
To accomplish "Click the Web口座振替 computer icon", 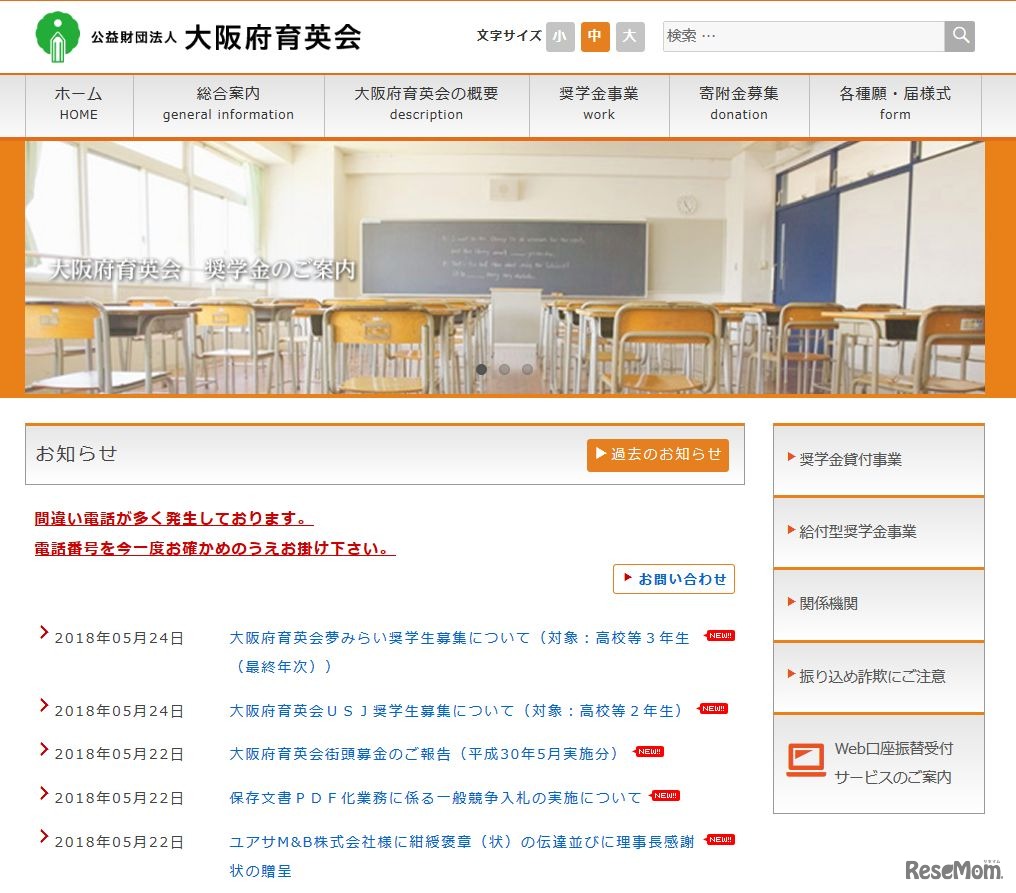I will click(805, 761).
